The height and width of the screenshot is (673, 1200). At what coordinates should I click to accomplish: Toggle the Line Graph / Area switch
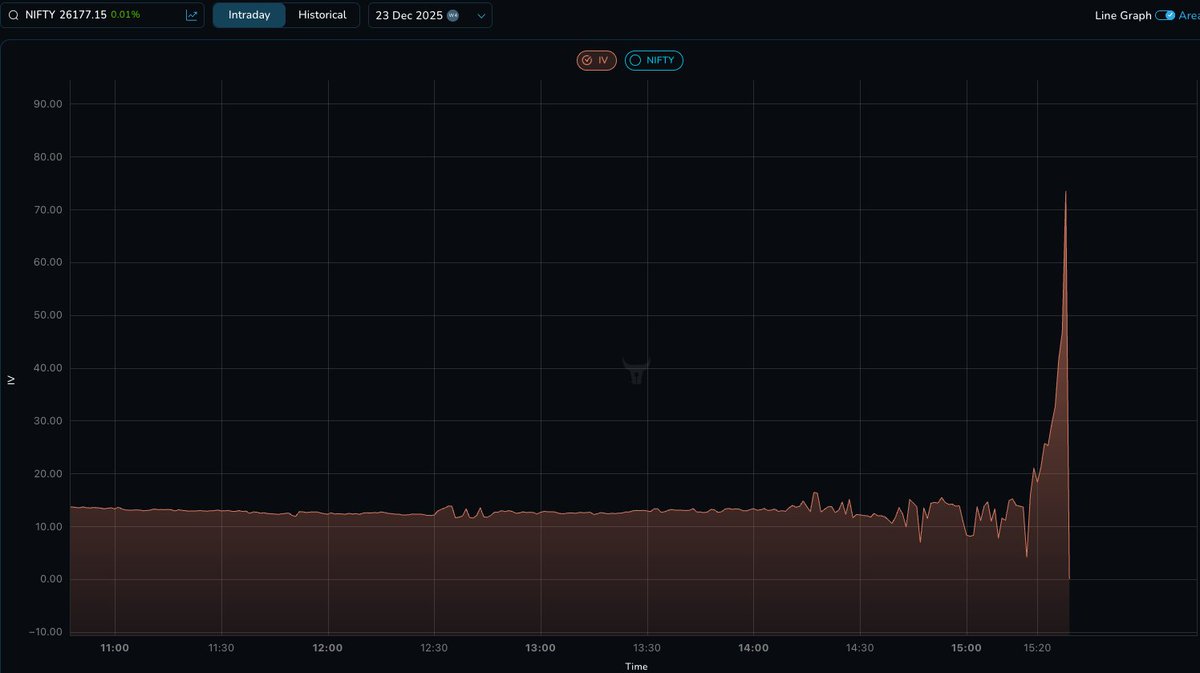[1165, 15]
